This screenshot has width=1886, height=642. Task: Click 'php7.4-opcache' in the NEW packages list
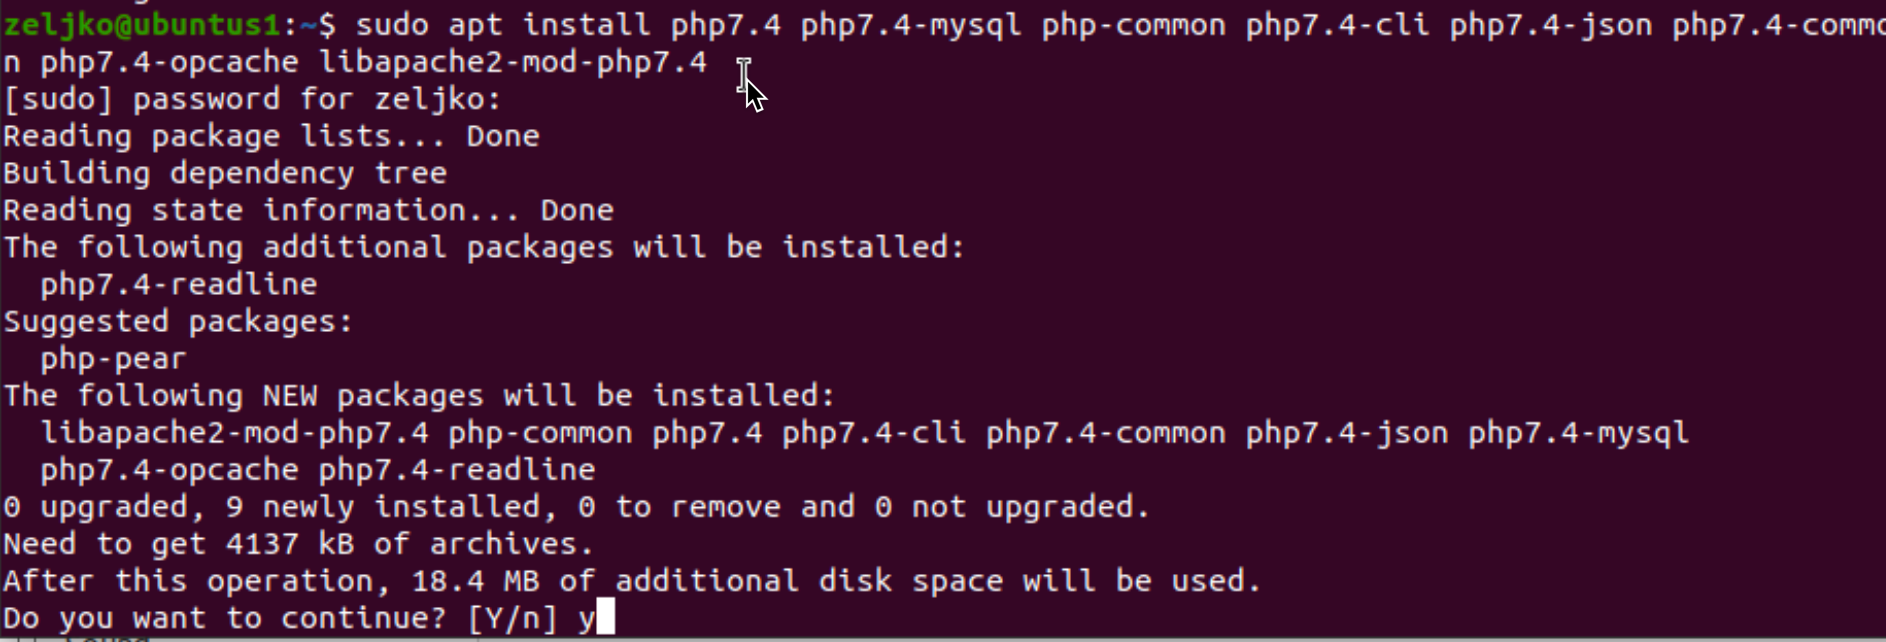[x=169, y=469]
